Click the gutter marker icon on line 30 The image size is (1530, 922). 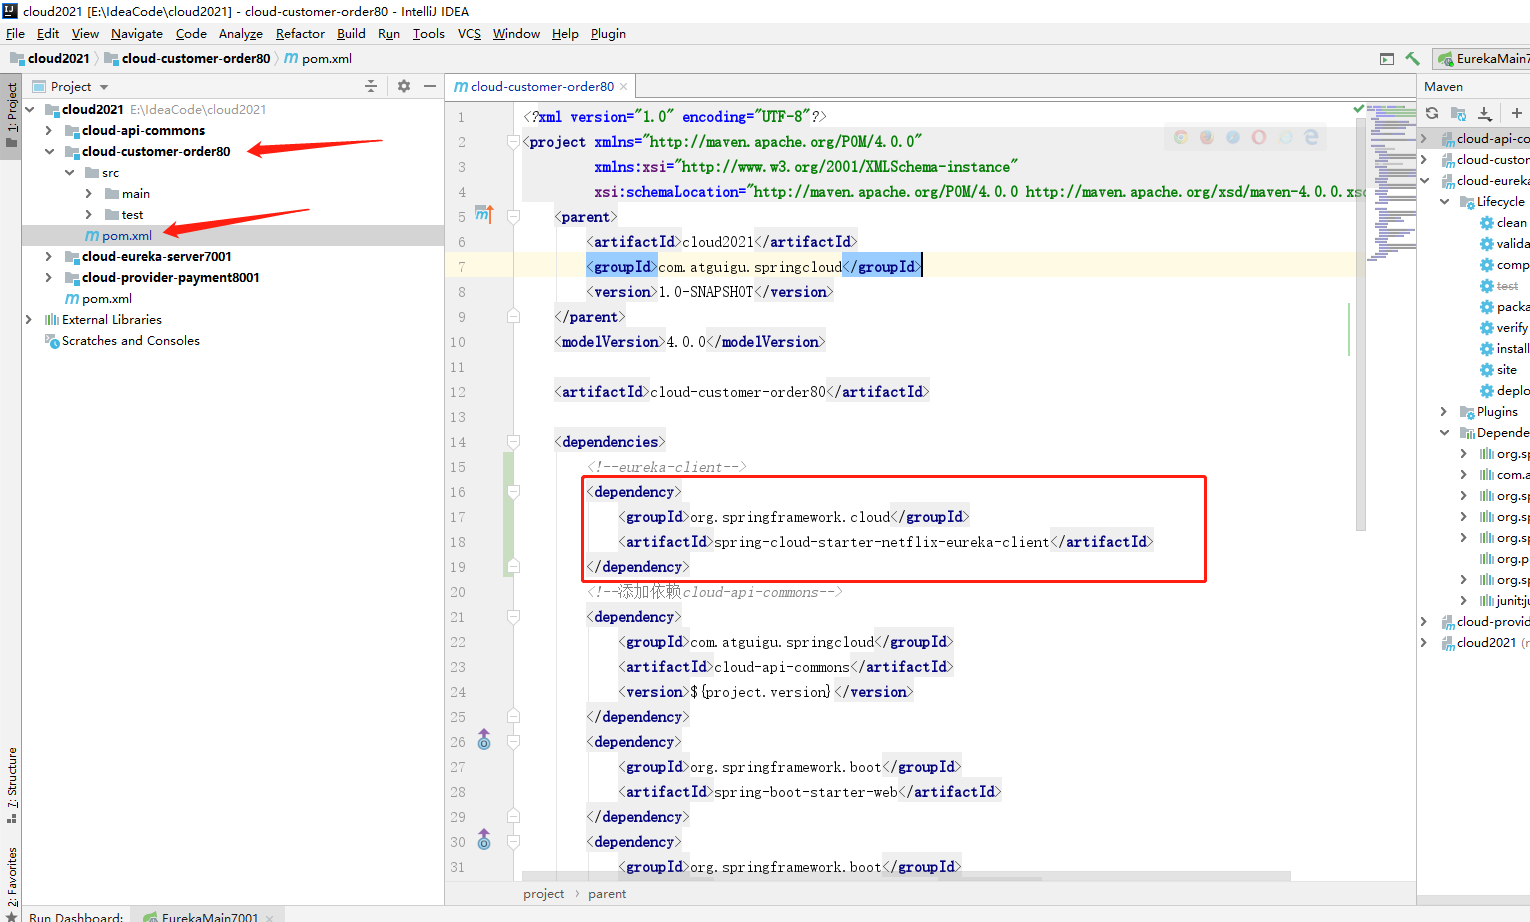pos(484,840)
